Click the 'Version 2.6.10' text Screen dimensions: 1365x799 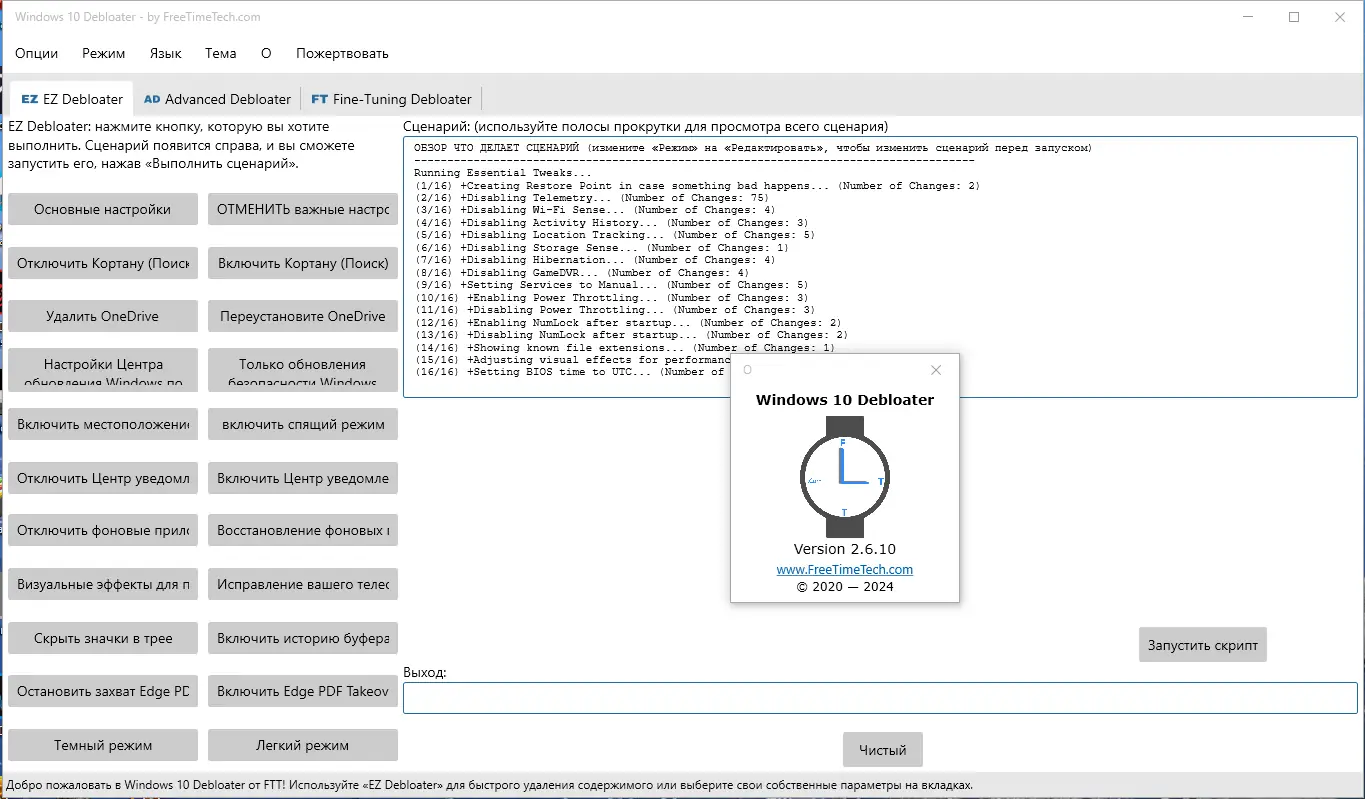click(x=845, y=550)
